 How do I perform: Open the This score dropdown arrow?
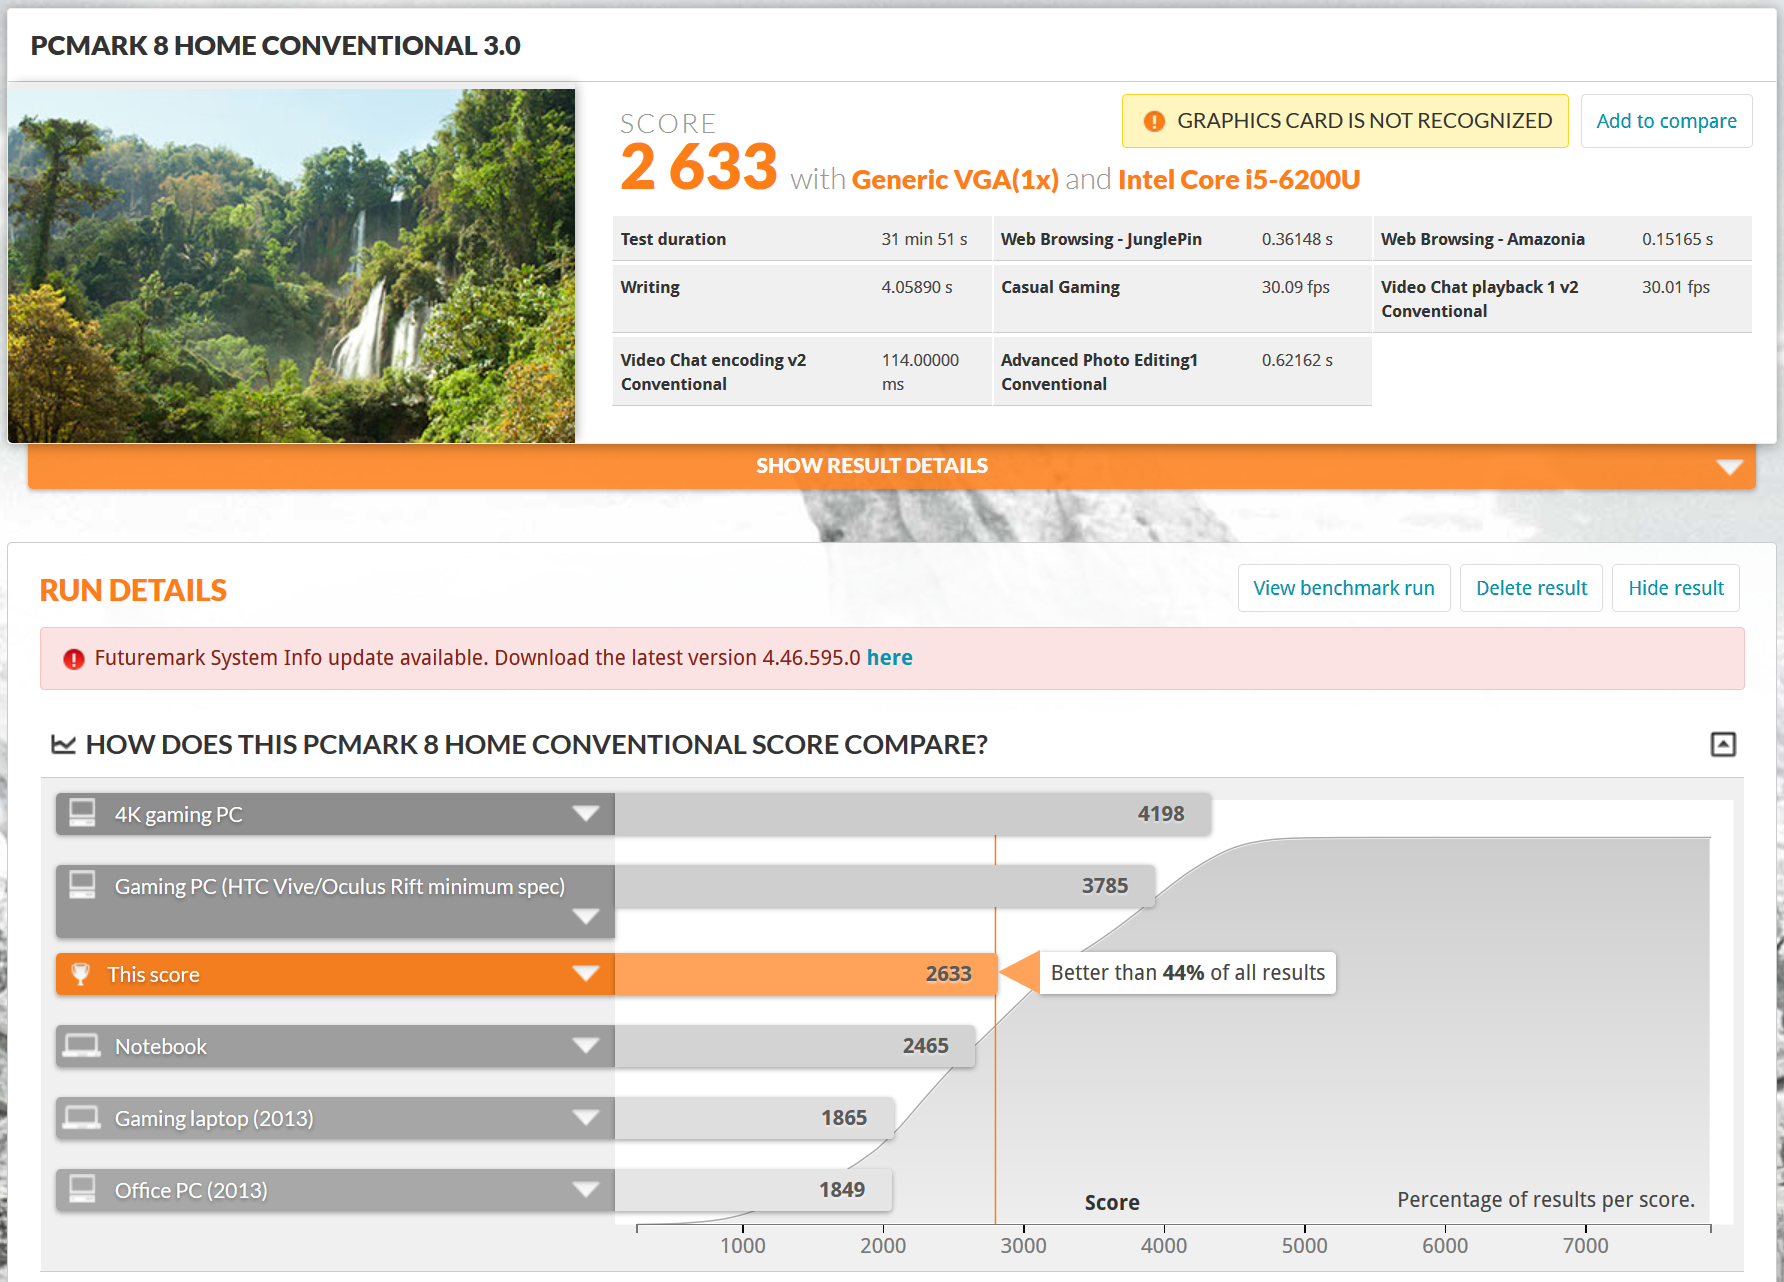586,974
